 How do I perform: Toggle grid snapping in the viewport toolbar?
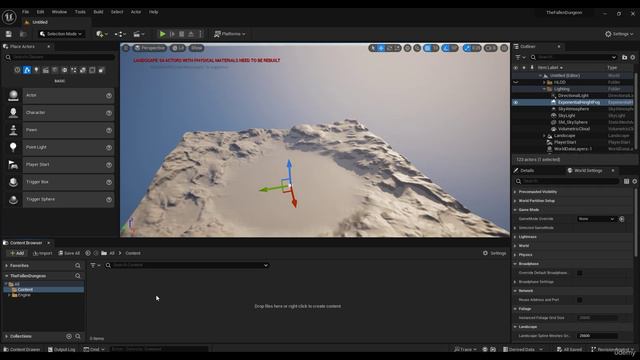[x=427, y=48]
